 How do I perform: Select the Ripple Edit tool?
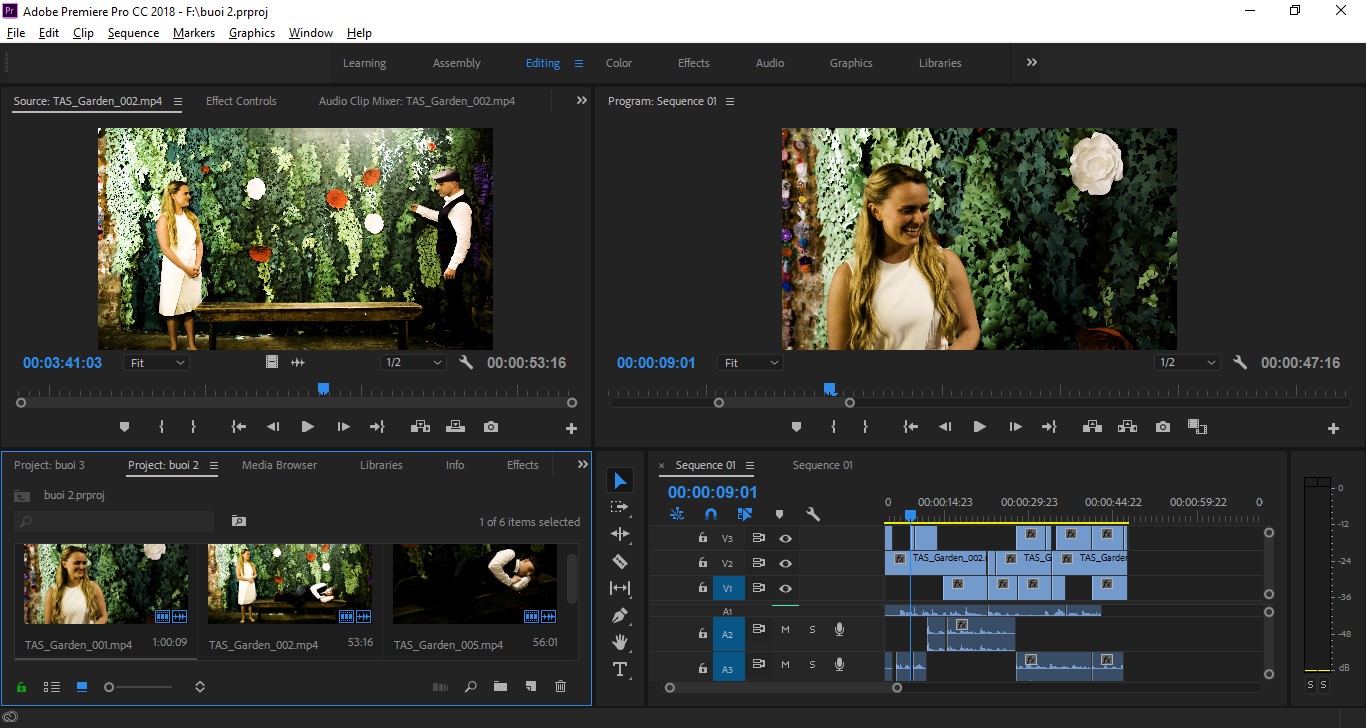click(x=620, y=534)
